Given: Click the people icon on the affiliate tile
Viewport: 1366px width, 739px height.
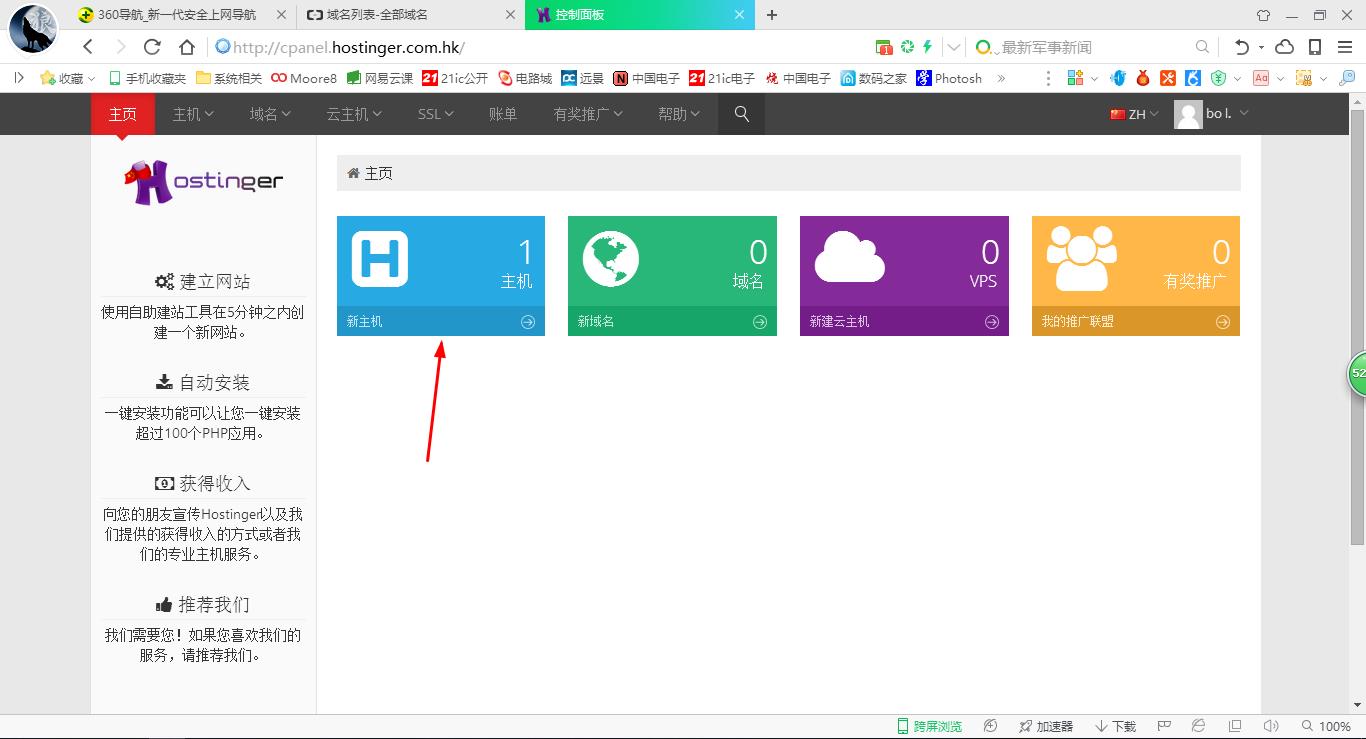Looking at the screenshot, I should pos(1081,258).
